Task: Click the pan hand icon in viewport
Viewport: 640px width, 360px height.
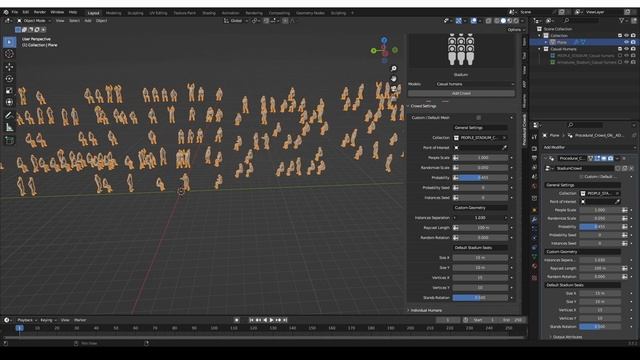Action: (x=393, y=78)
